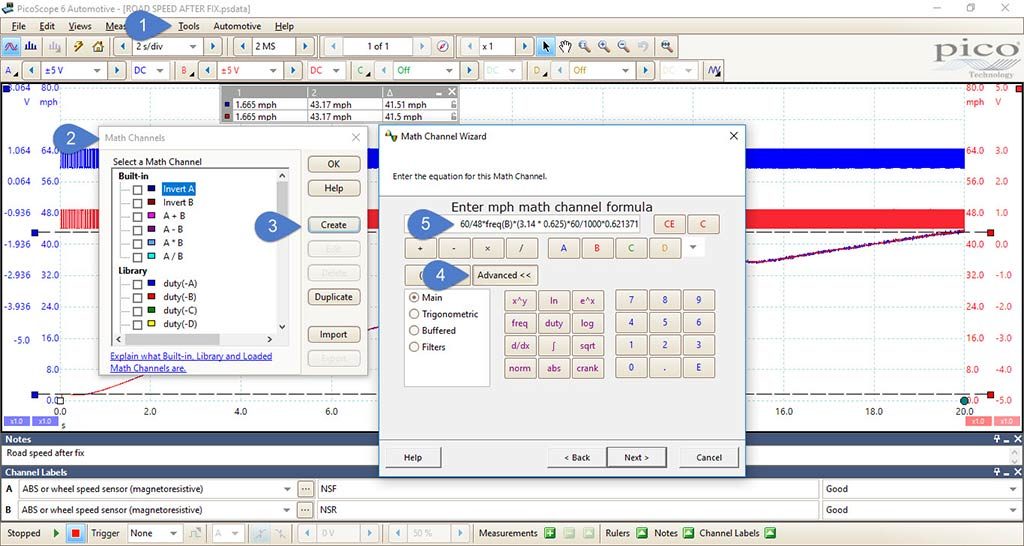Expand more channels dropdown after D button
This screenshot has height=546, width=1024.
694,248
